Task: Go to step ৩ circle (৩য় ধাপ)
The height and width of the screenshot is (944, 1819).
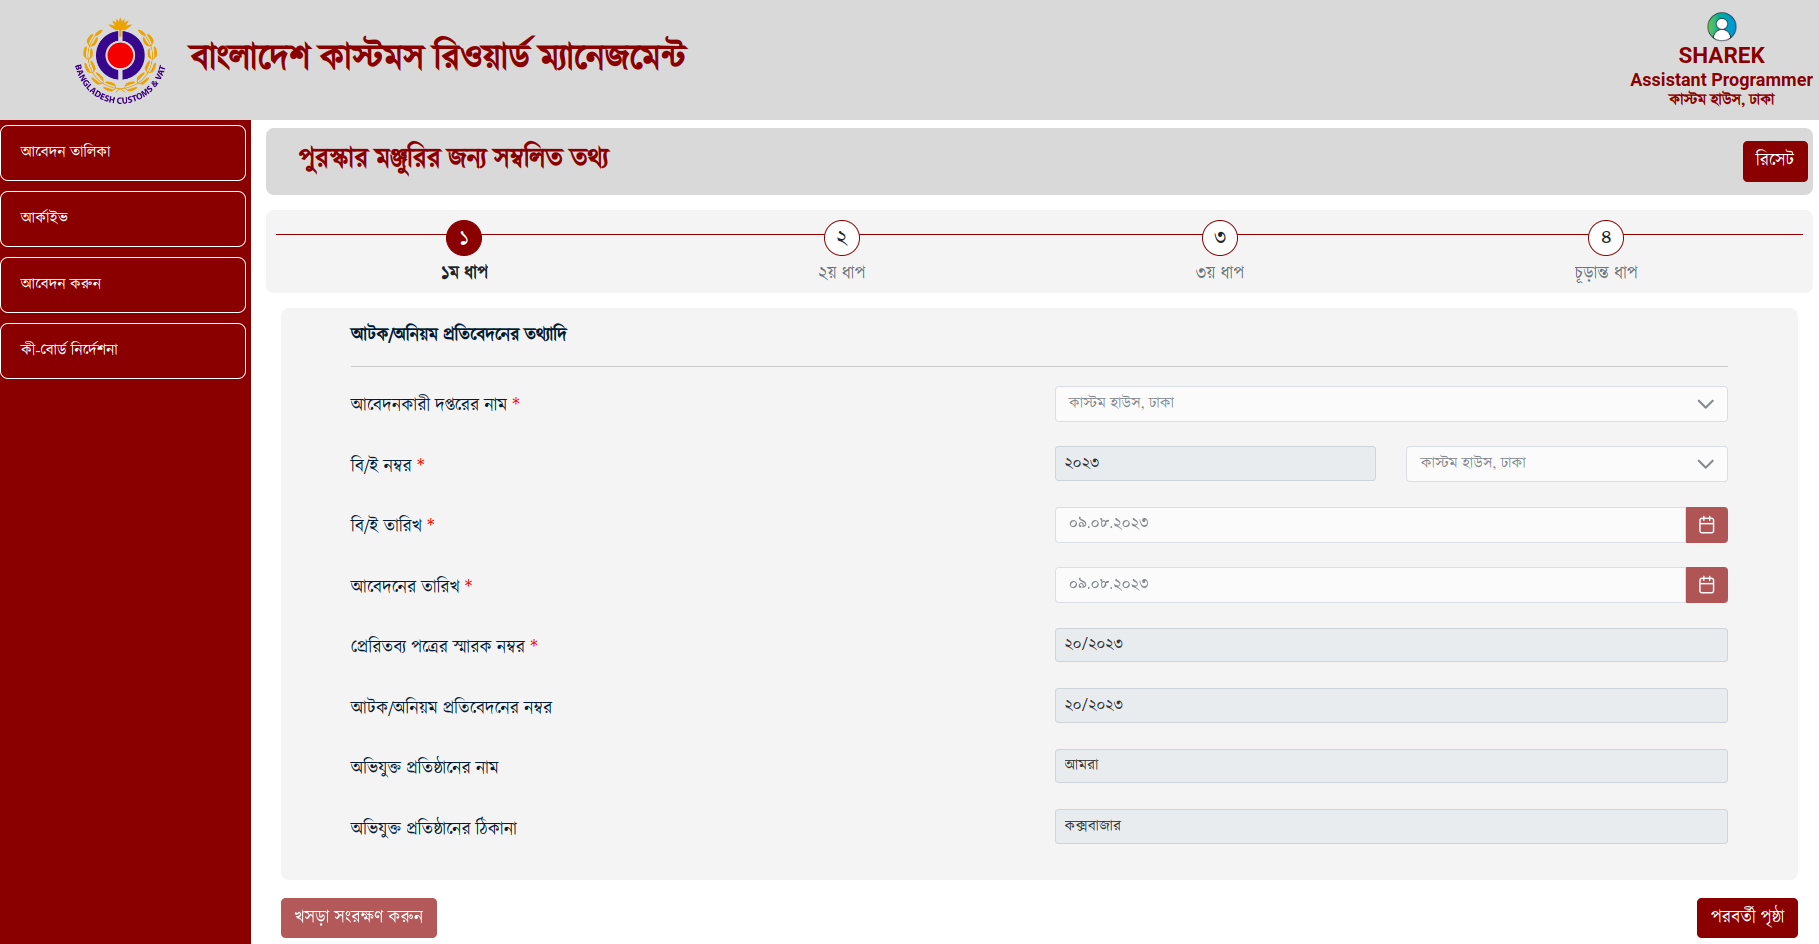Action: [x=1220, y=238]
